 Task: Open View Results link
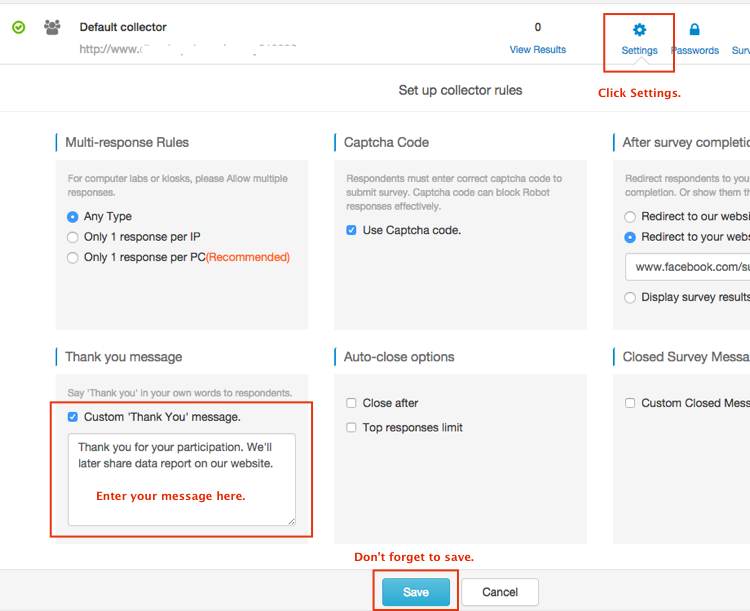click(x=537, y=49)
